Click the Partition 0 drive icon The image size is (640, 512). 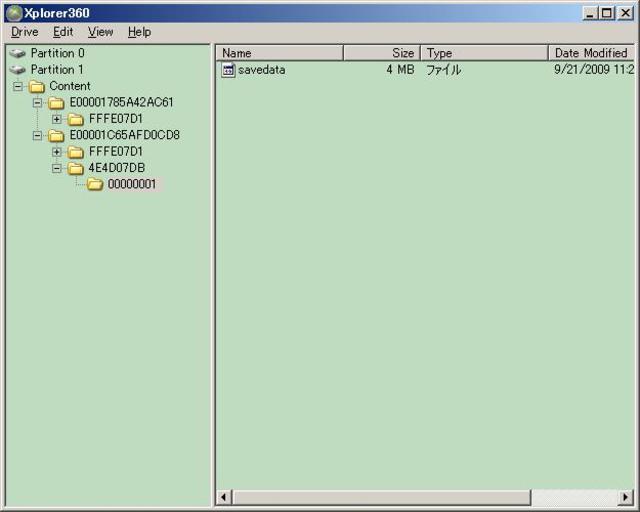click(17, 53)
